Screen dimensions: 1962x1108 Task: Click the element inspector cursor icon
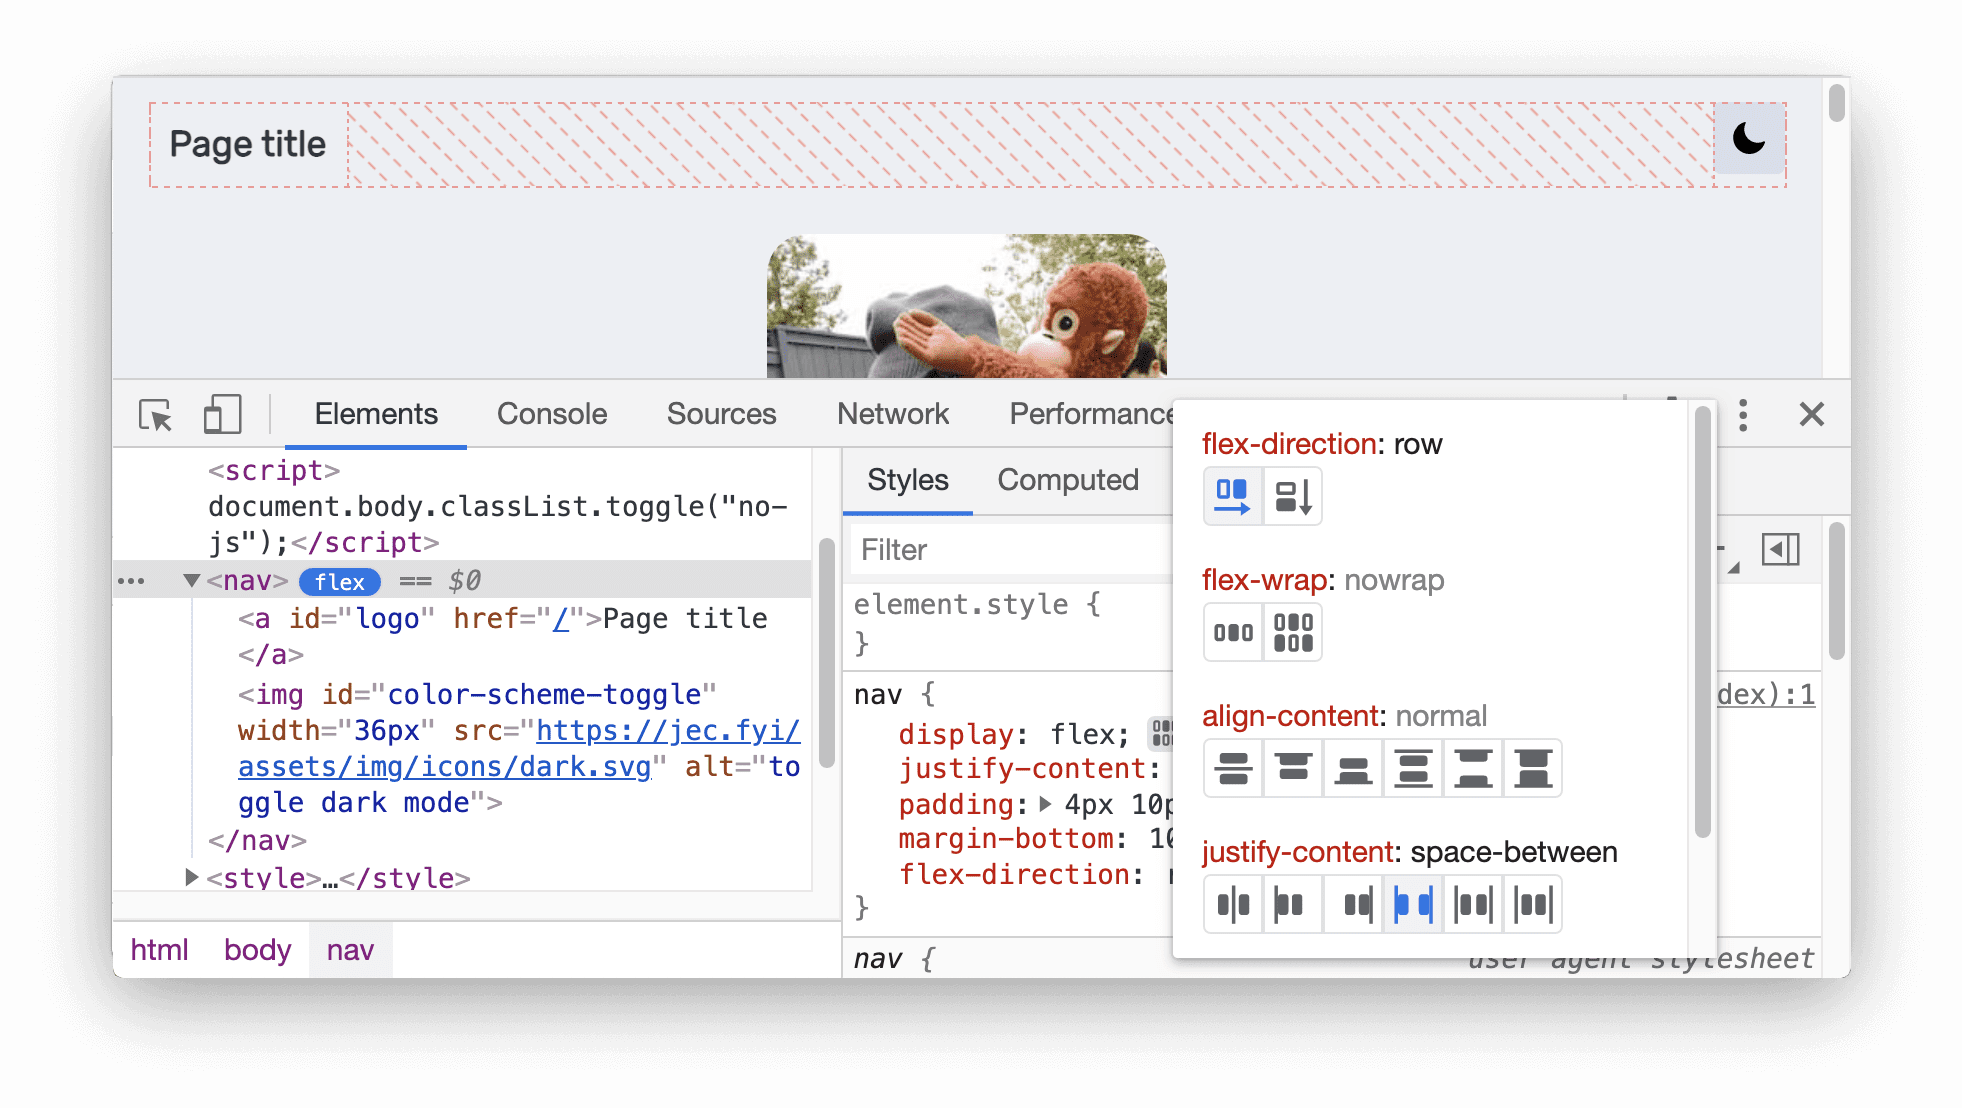pos(154,415)
